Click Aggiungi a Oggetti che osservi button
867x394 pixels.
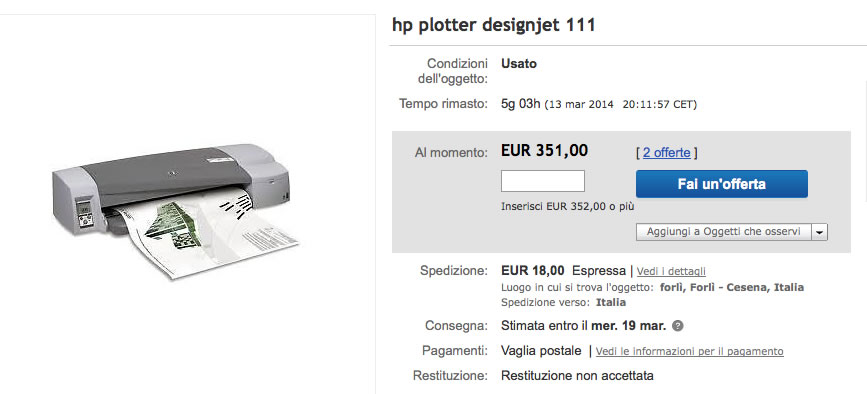724,232
